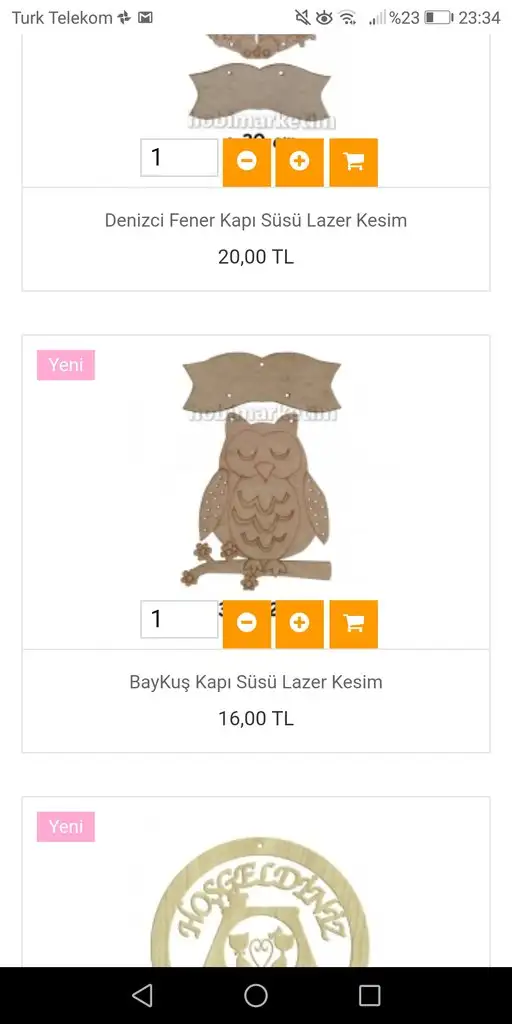The image size is (512, 1024).
Task: Click quantity field of BayKuş item
Action: pyautogui.click(x=179, y=619)
